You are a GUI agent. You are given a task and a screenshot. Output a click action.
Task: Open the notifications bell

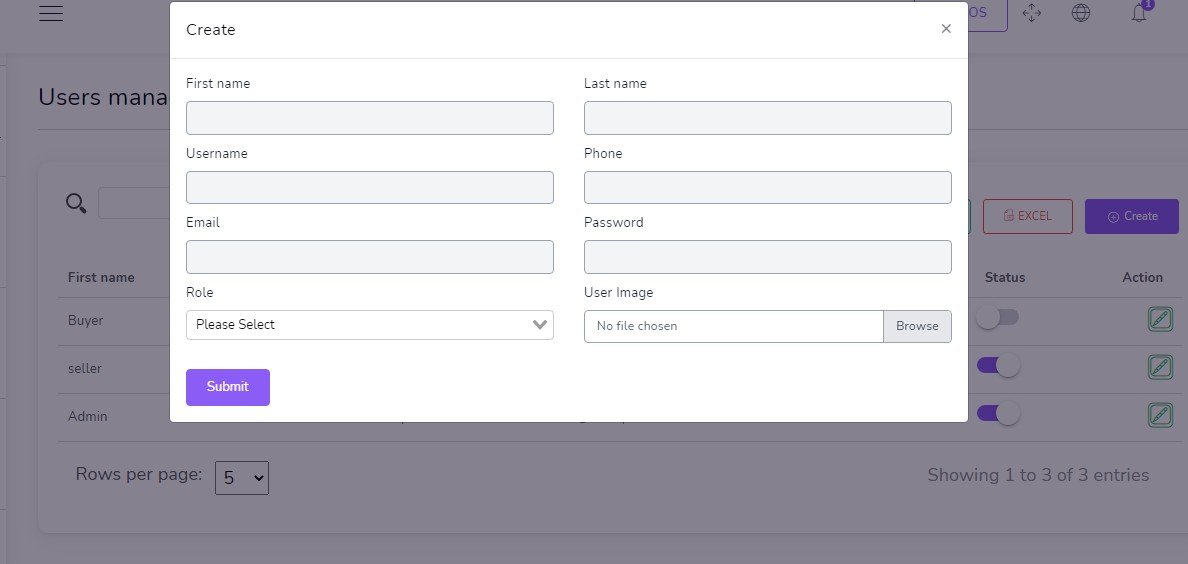coord(1138,13)
